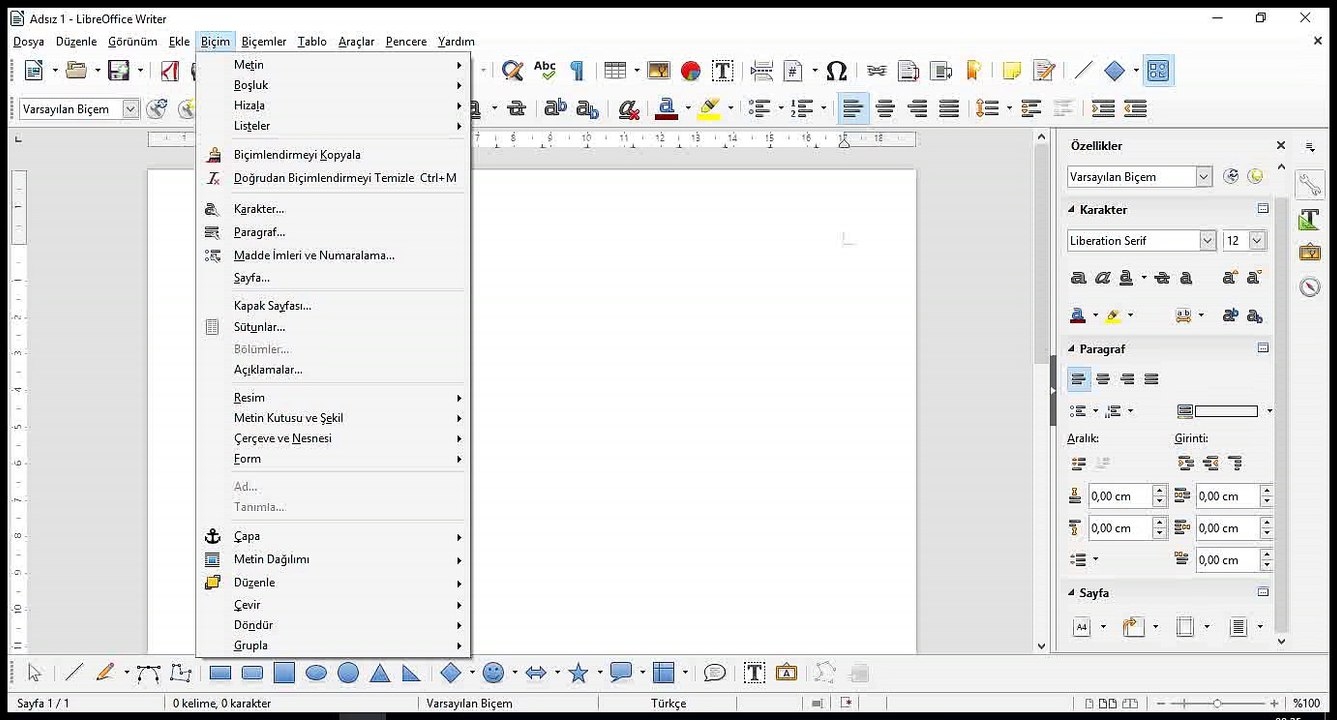Screen dimensions: 1337x720
Task: Insert an image from the toolbar
Action: [659, 70]
